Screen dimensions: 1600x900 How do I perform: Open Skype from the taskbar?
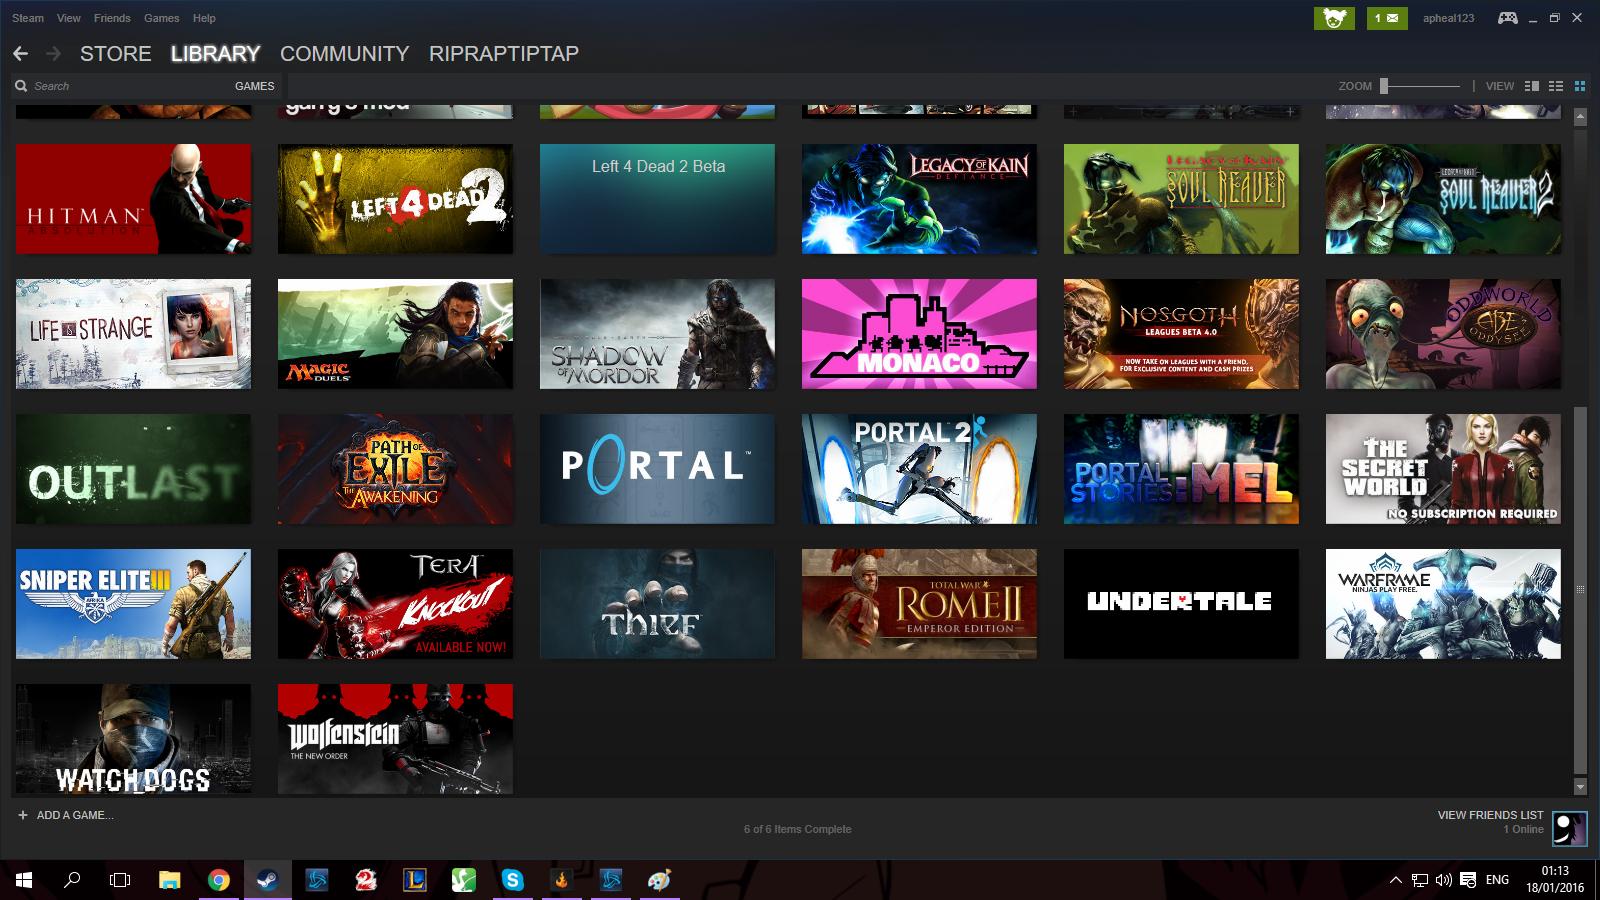[x=513, y=880]
